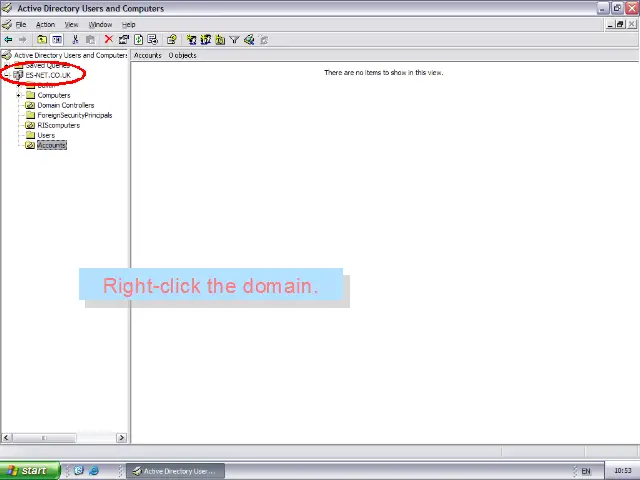Minimize the inner console window
The image size is (640, 480).
click(x=610, y=24)
